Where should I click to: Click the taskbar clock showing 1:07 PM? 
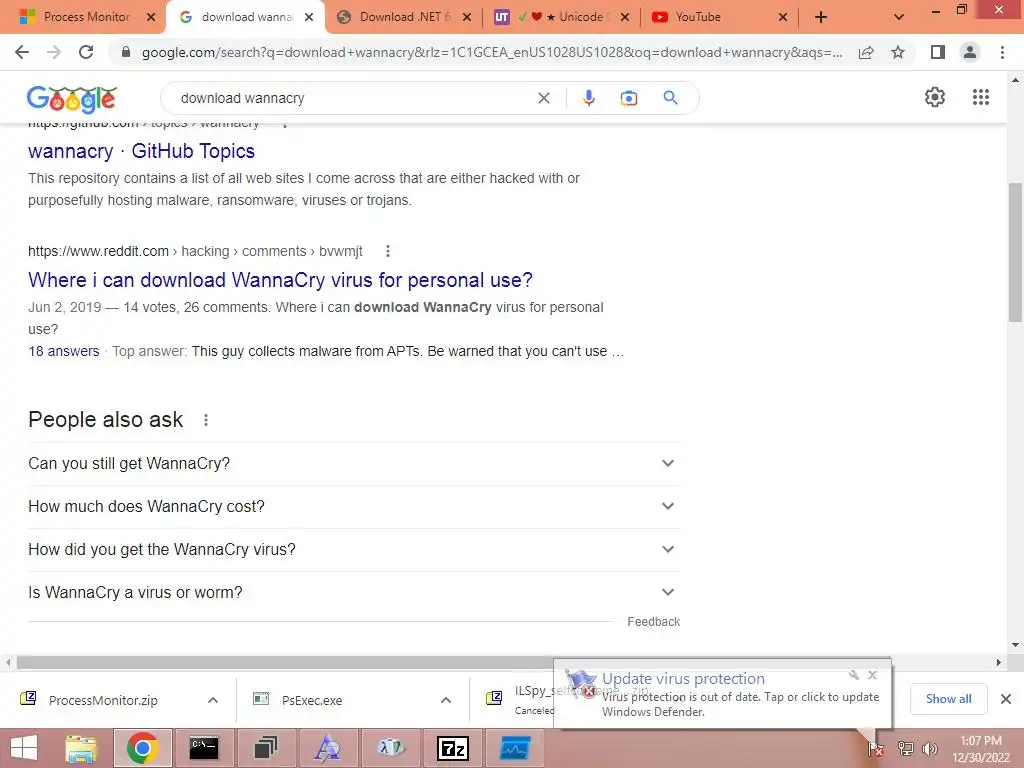(980, 749)
